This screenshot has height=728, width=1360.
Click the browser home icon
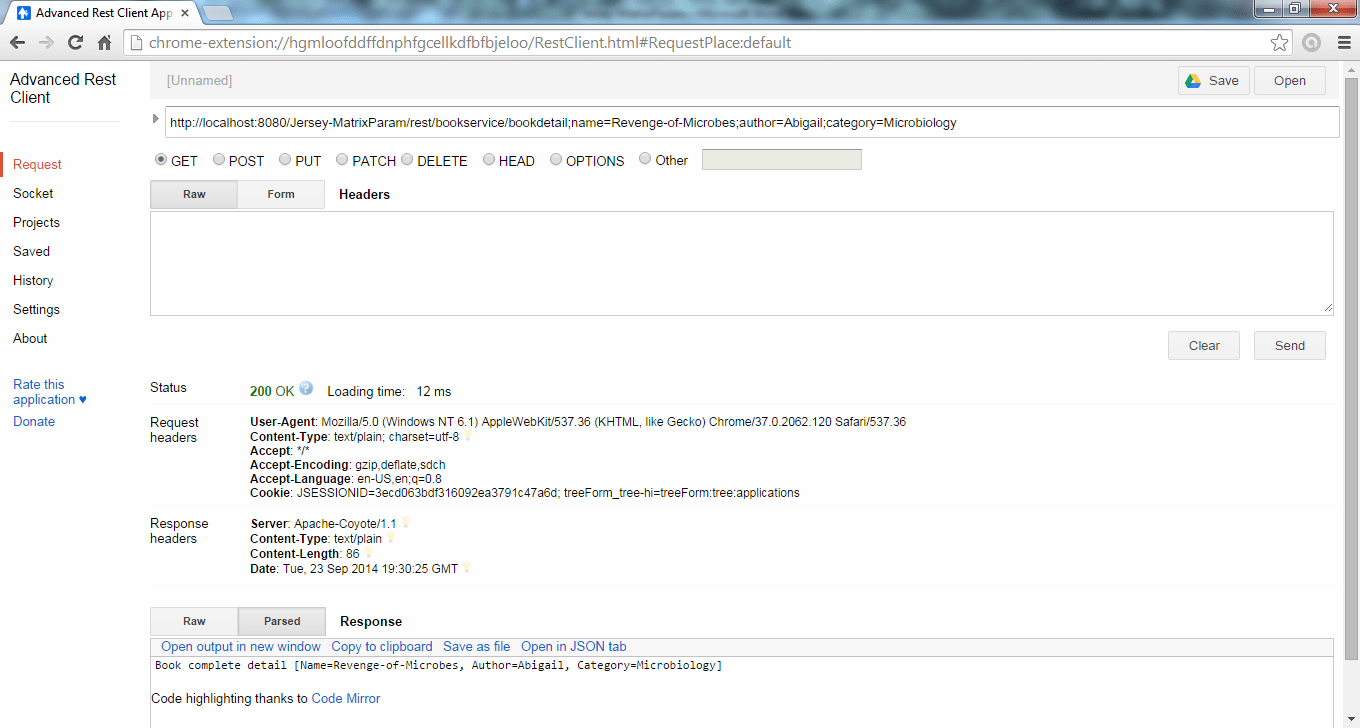(104, 42)
